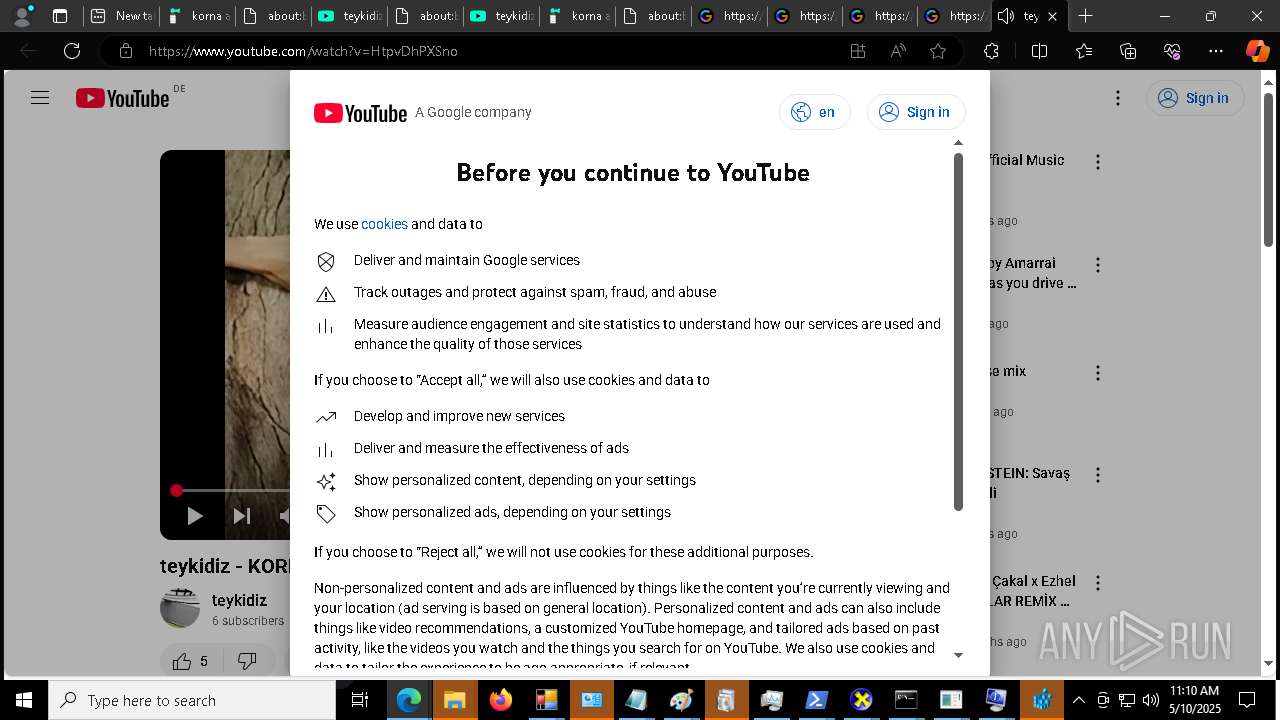Open options for 'fficial Music' suggestion
The width and height of the screenshot is (1280, 720).
coord(1098,162)
